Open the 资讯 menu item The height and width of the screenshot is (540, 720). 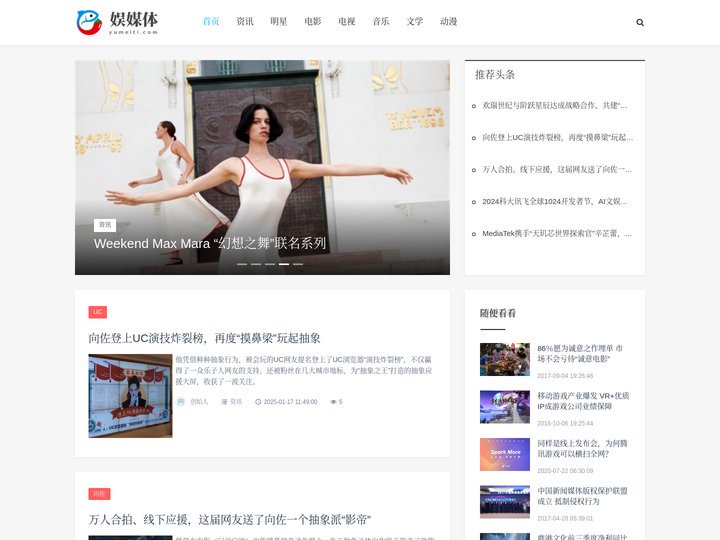click(x=245, y=21)
